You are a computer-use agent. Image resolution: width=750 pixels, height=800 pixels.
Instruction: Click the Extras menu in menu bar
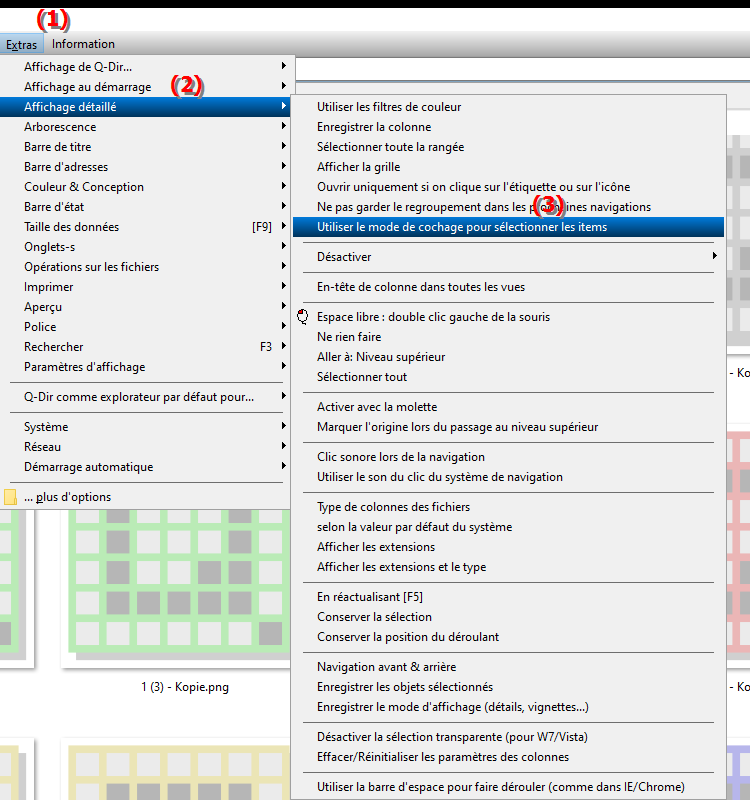tap(21, 44)
